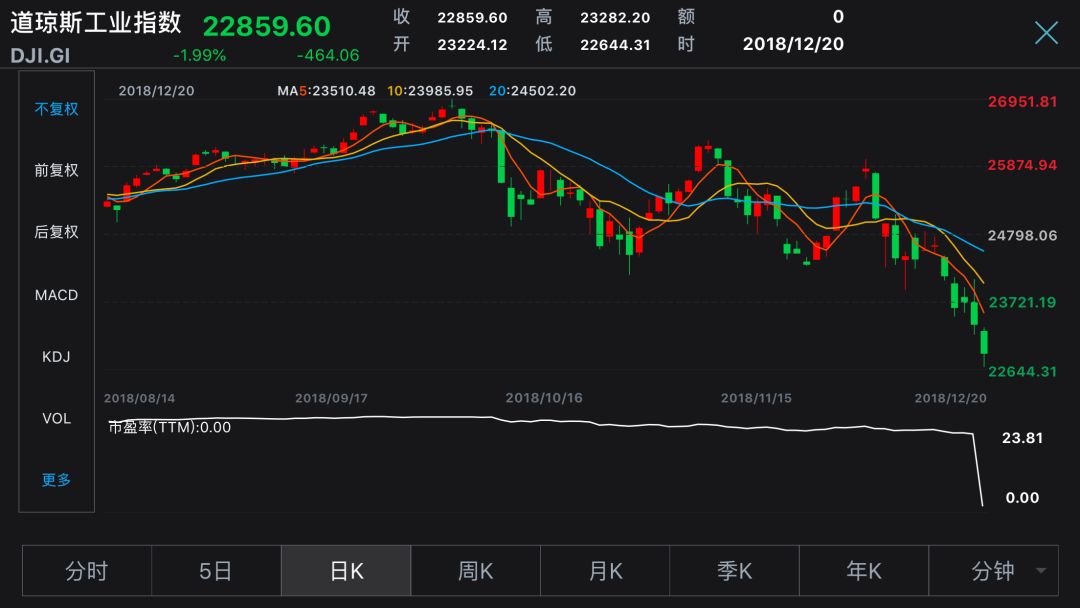1080x608 pixels.
Task: Click the high value 23282.20
Action: (x=615, y=17)
